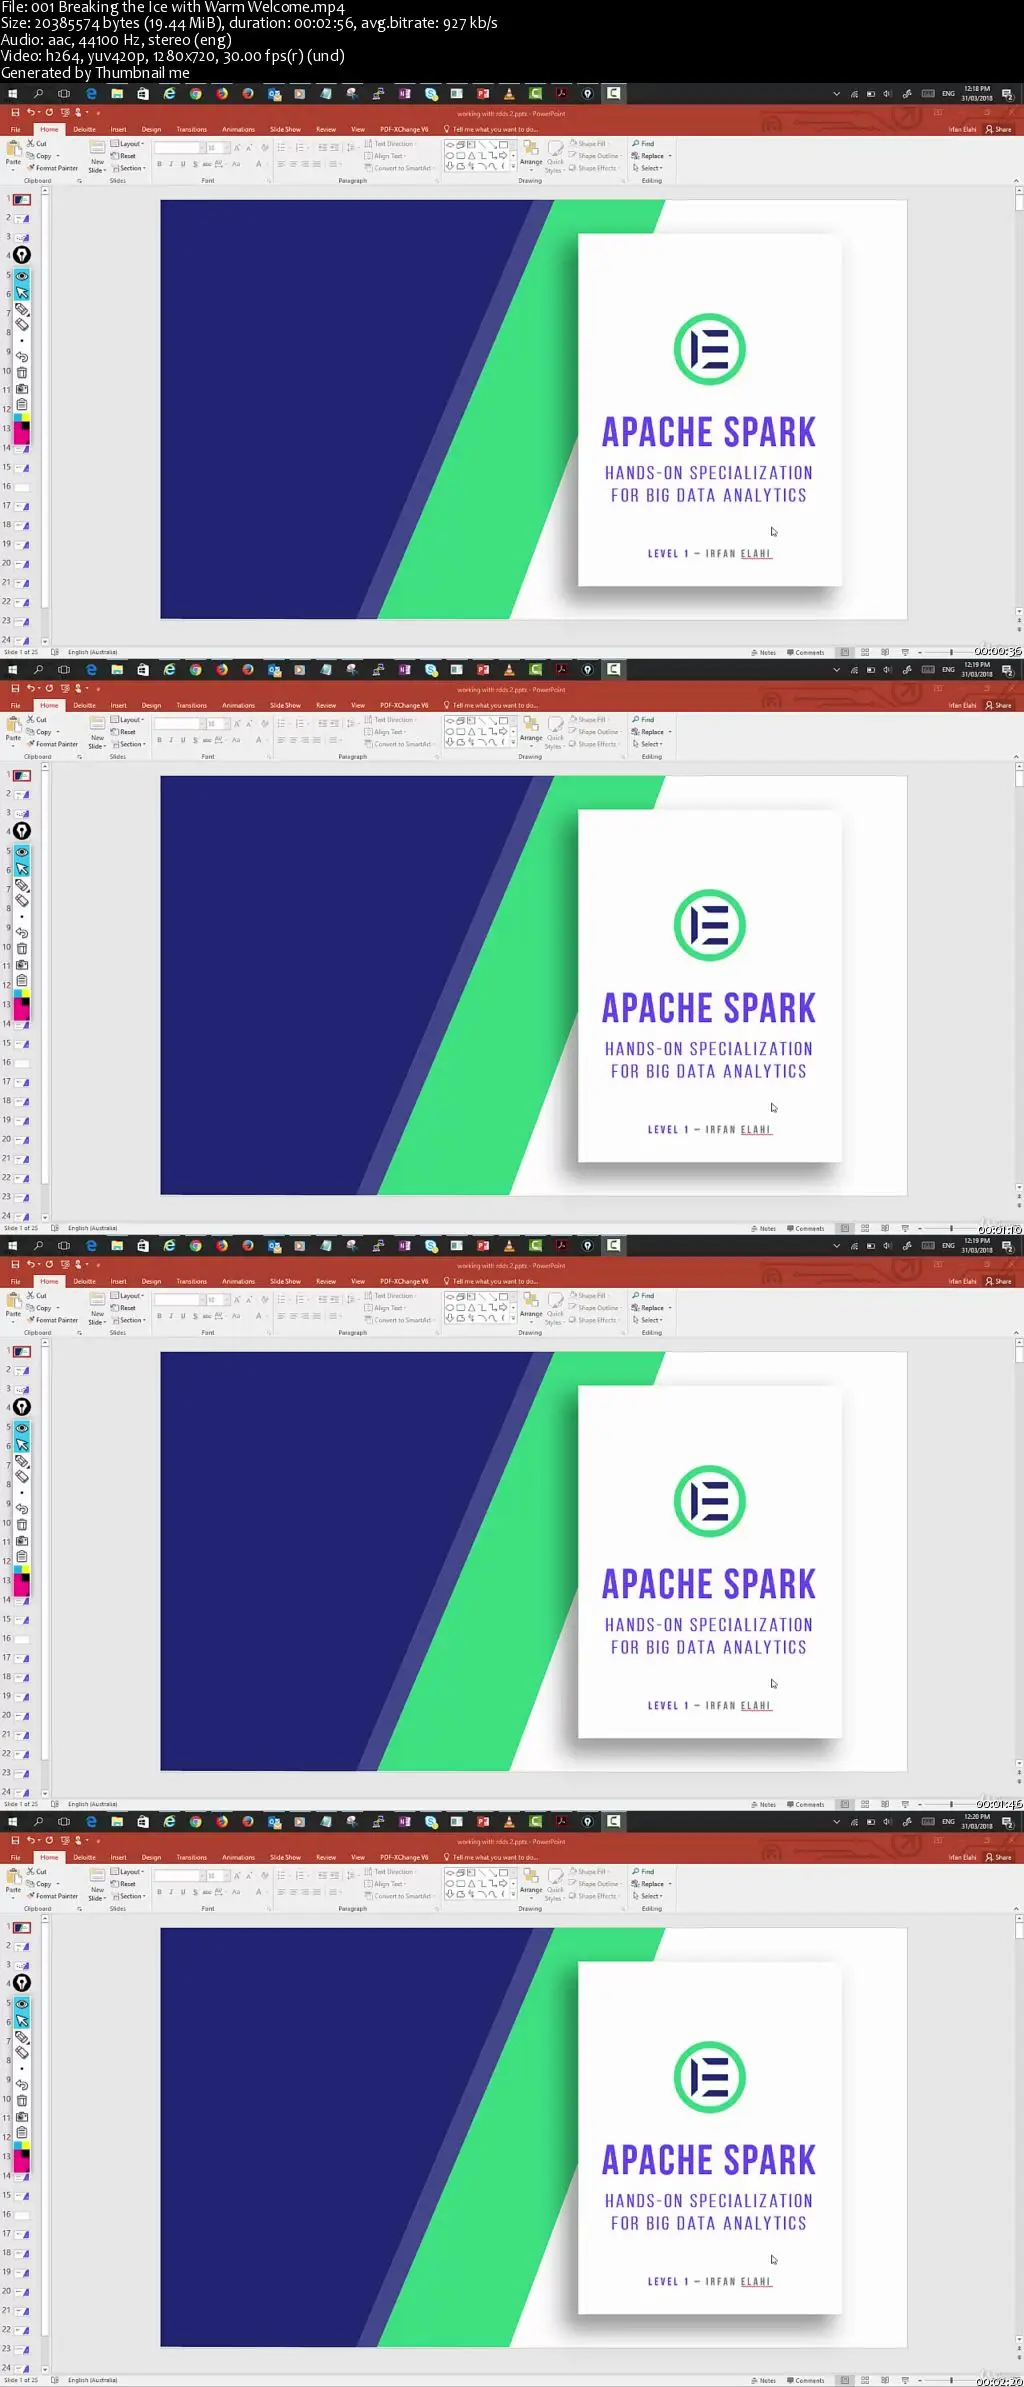Open Slide Show tab in second frame

point(285,705)
